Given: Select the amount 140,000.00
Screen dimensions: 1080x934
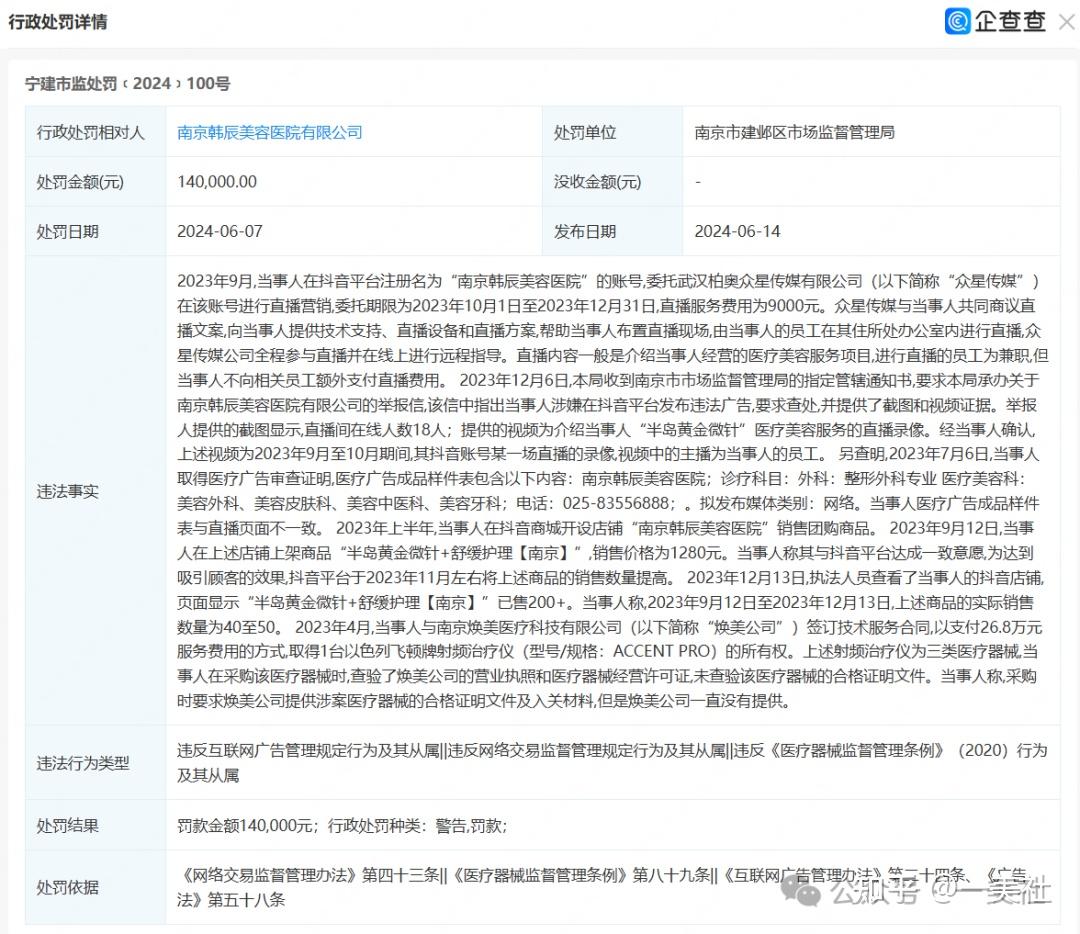Looking at the screenshot, I should (x=217, y=182).
